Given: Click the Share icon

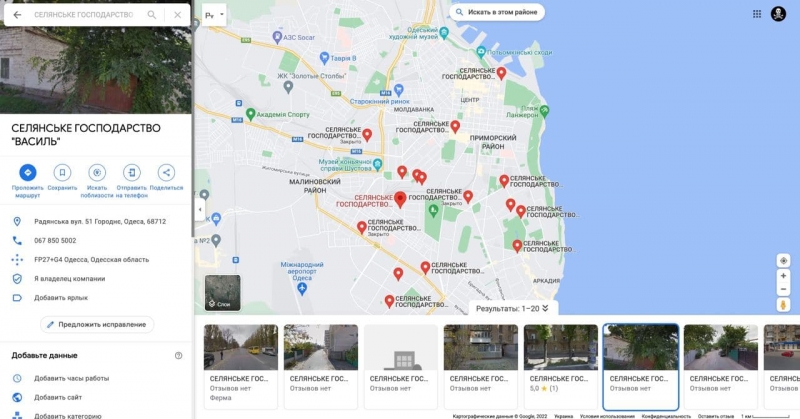Looking at the screenshot, I should [166, 173].
